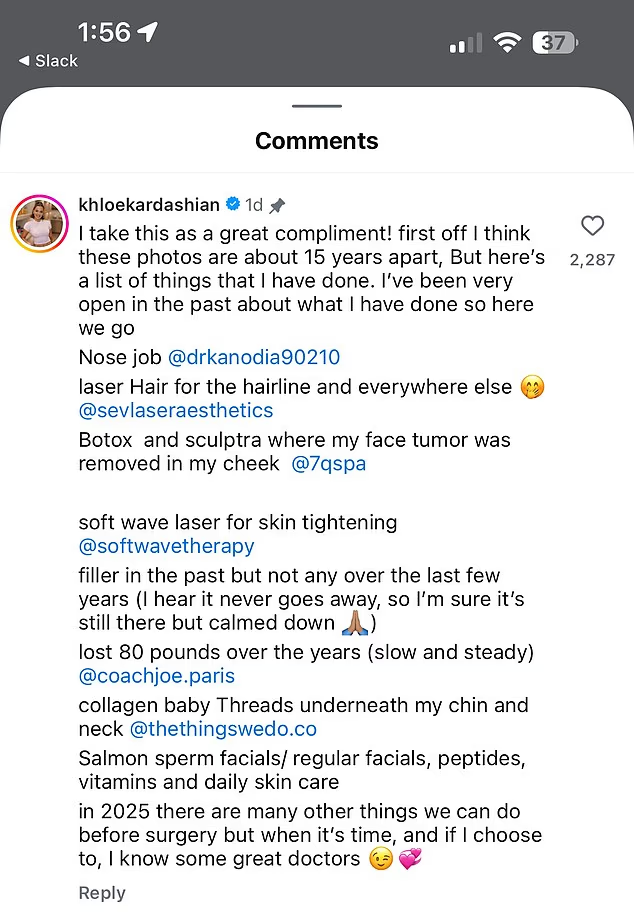Tap the Wi-Fi icon in status bar
The width and height of the screenshot is (634, 921).
[508, 43]
